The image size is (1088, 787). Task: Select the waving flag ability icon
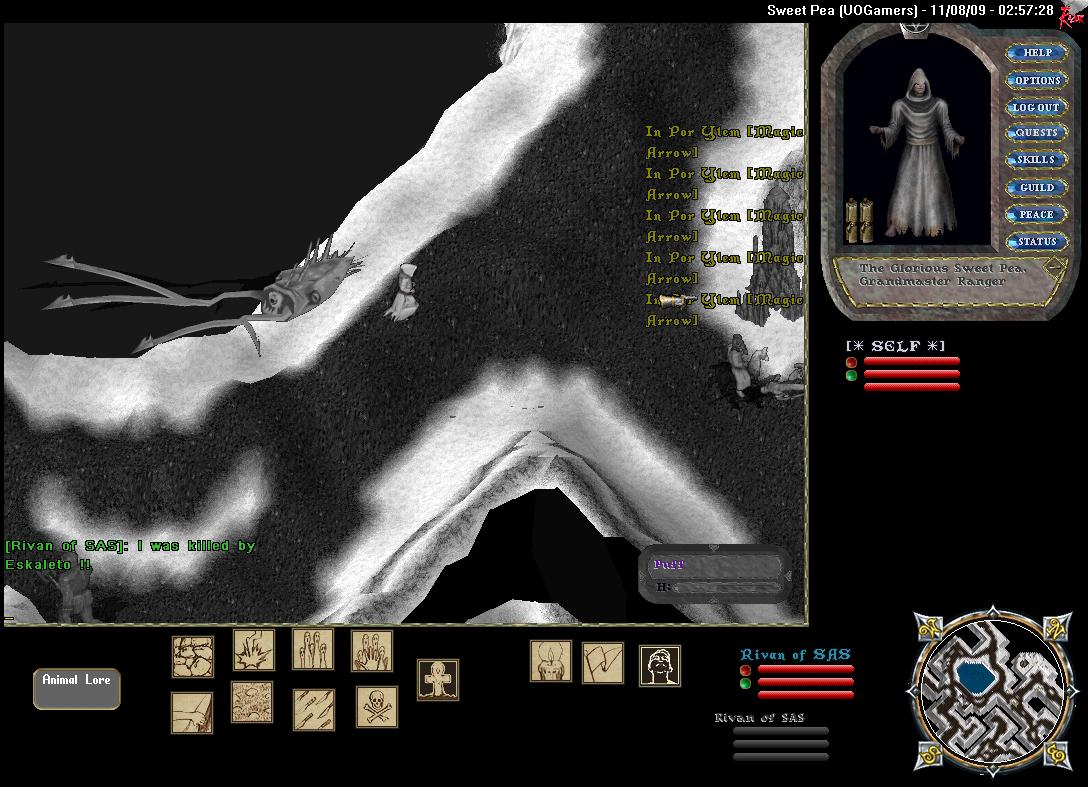603,663
